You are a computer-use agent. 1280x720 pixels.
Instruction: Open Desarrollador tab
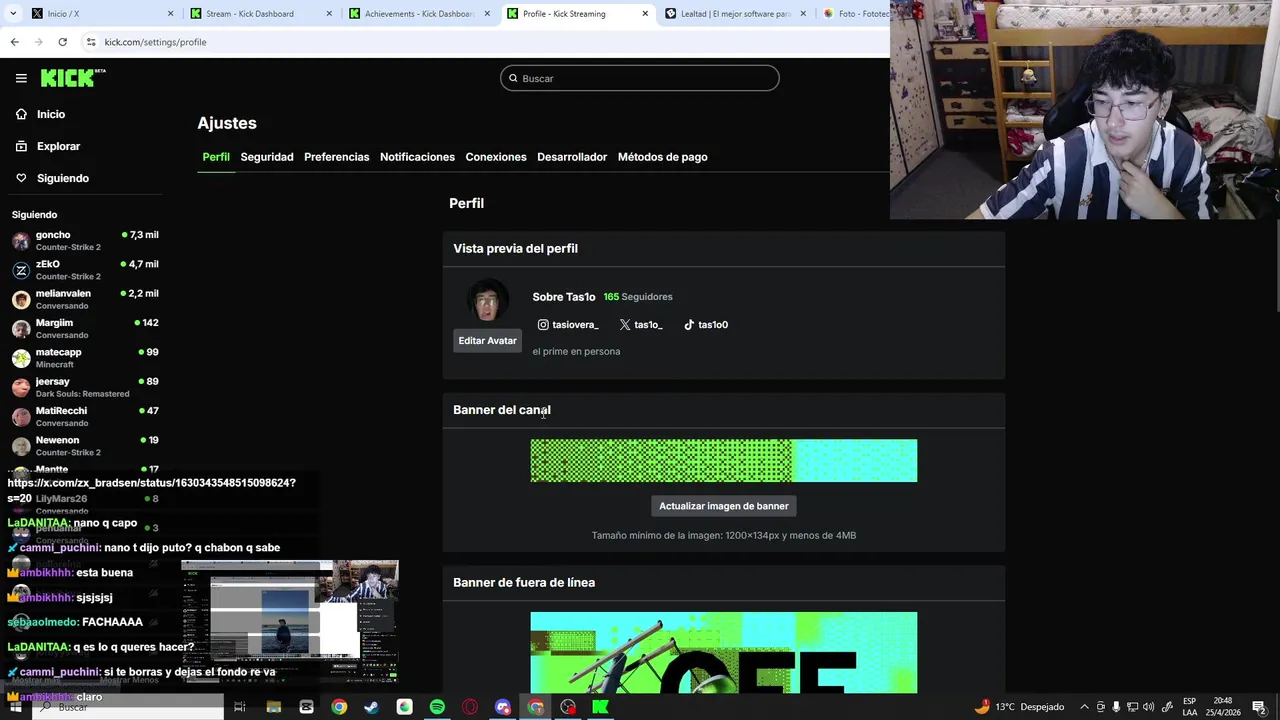tap(572, 157)
